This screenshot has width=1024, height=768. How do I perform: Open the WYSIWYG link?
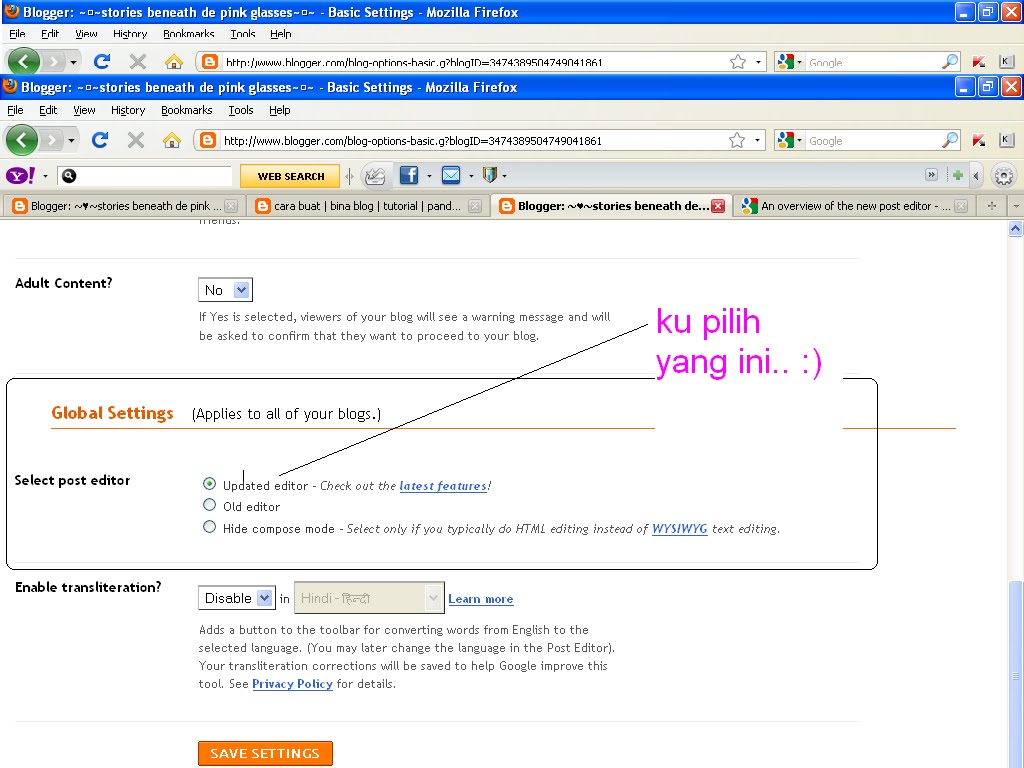coord(679,528)
